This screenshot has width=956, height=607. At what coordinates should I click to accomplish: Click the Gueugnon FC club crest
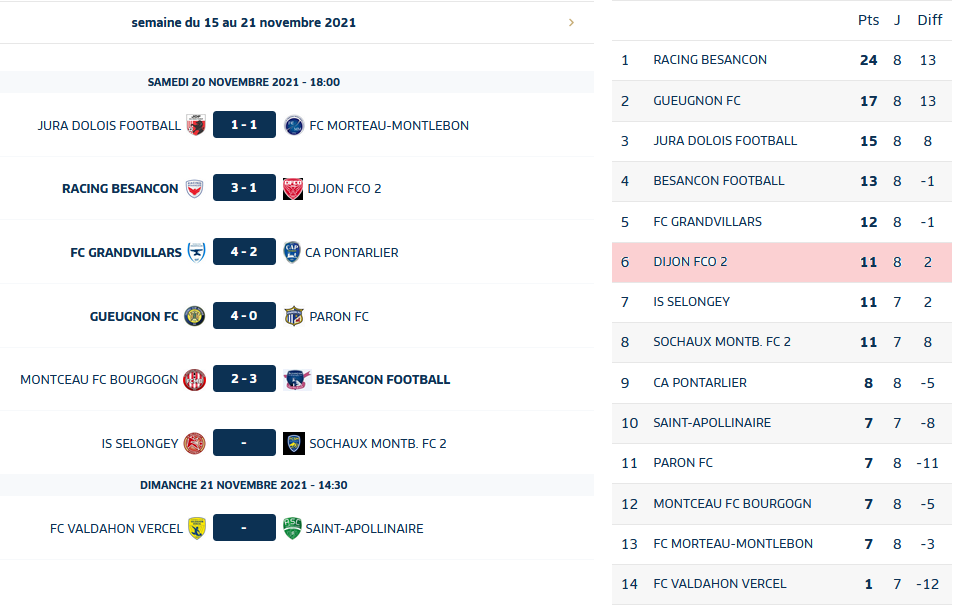pos(194,316)
